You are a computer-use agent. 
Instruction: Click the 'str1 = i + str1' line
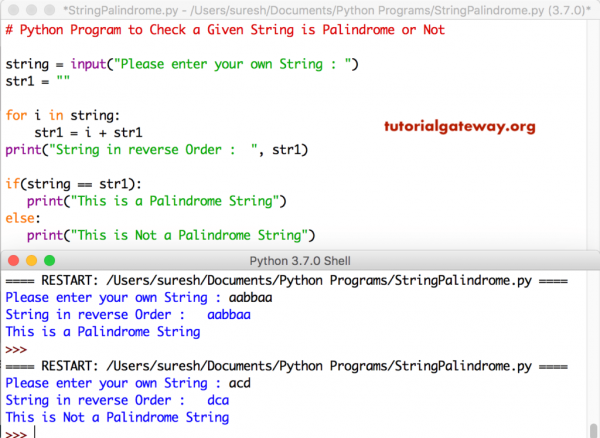click(88, 133)
